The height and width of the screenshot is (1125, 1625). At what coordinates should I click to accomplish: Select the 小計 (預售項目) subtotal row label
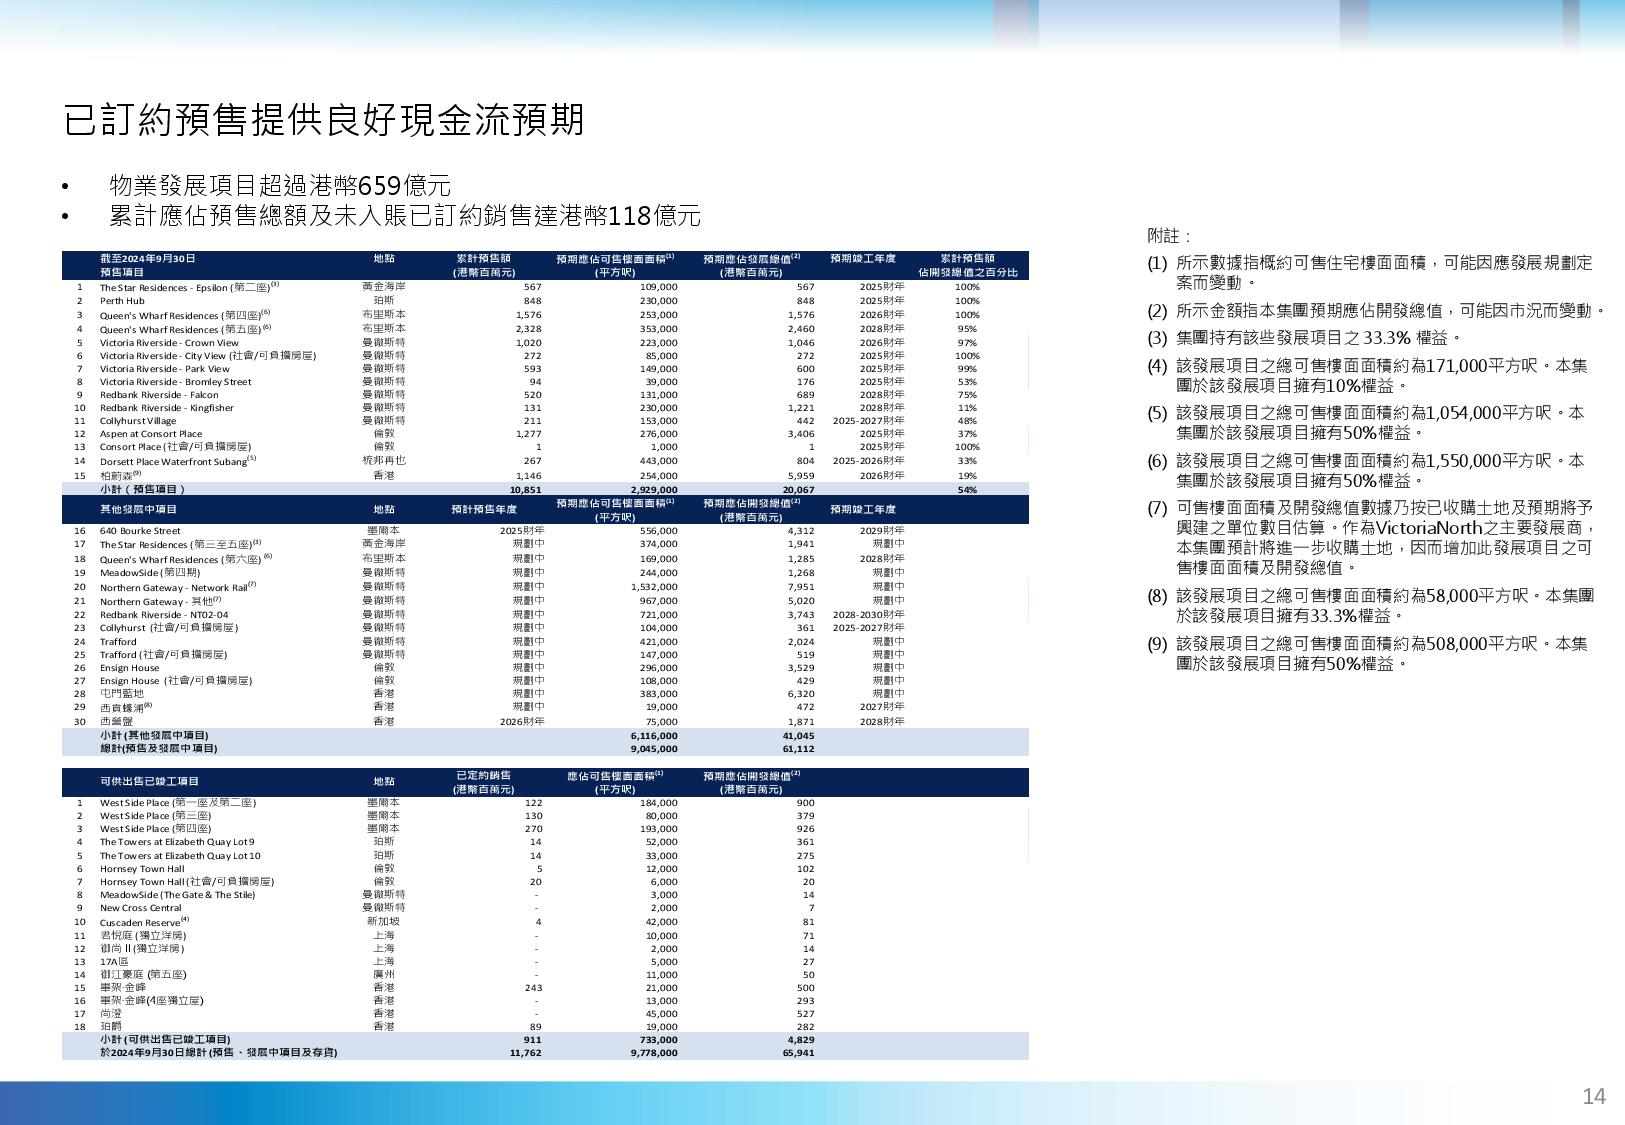tap(142, 490)
